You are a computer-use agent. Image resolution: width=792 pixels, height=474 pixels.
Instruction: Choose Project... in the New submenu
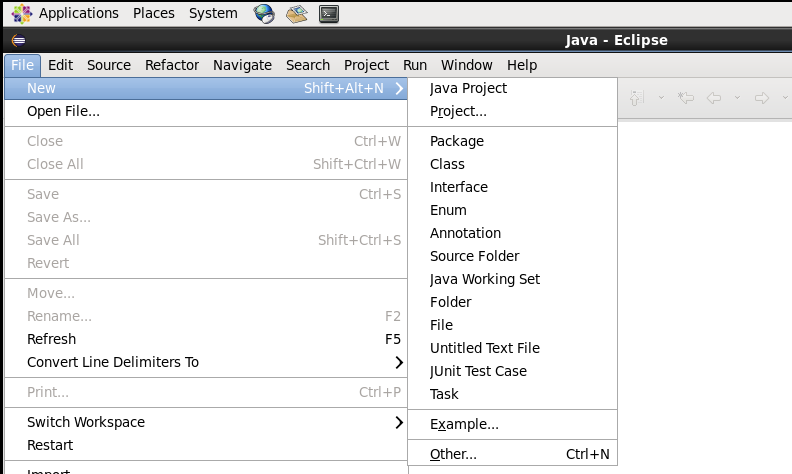pyautogui.click(x=513, y=111)
